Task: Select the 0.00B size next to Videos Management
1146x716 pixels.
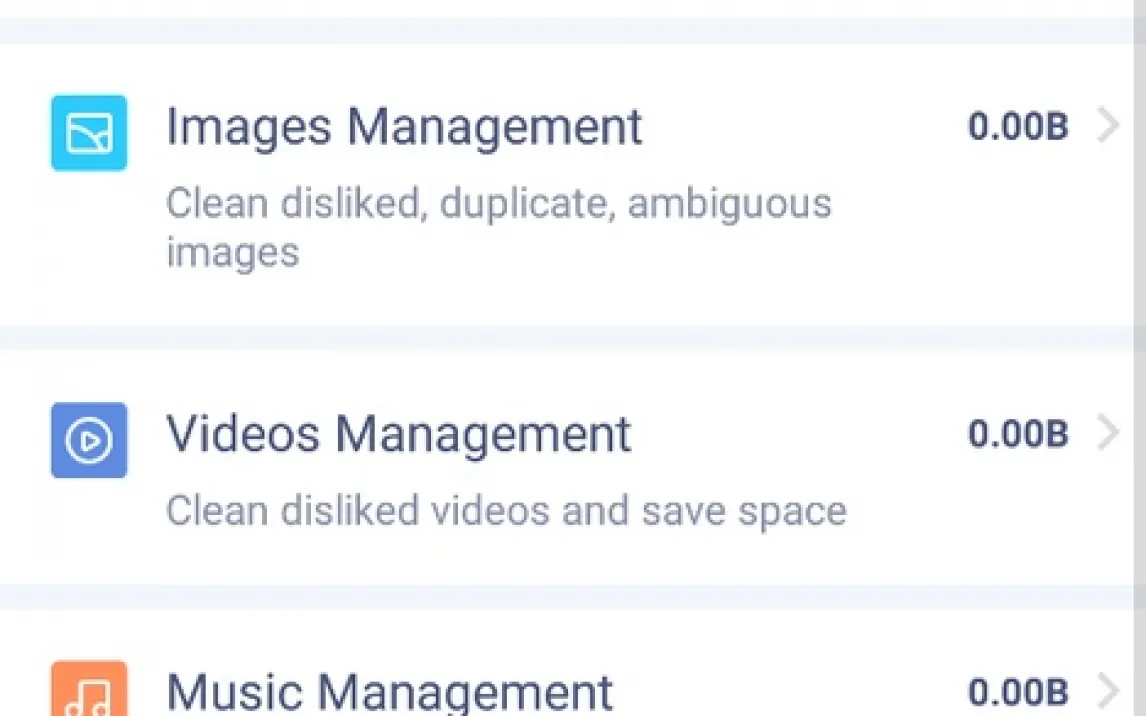Action: 1018,433
